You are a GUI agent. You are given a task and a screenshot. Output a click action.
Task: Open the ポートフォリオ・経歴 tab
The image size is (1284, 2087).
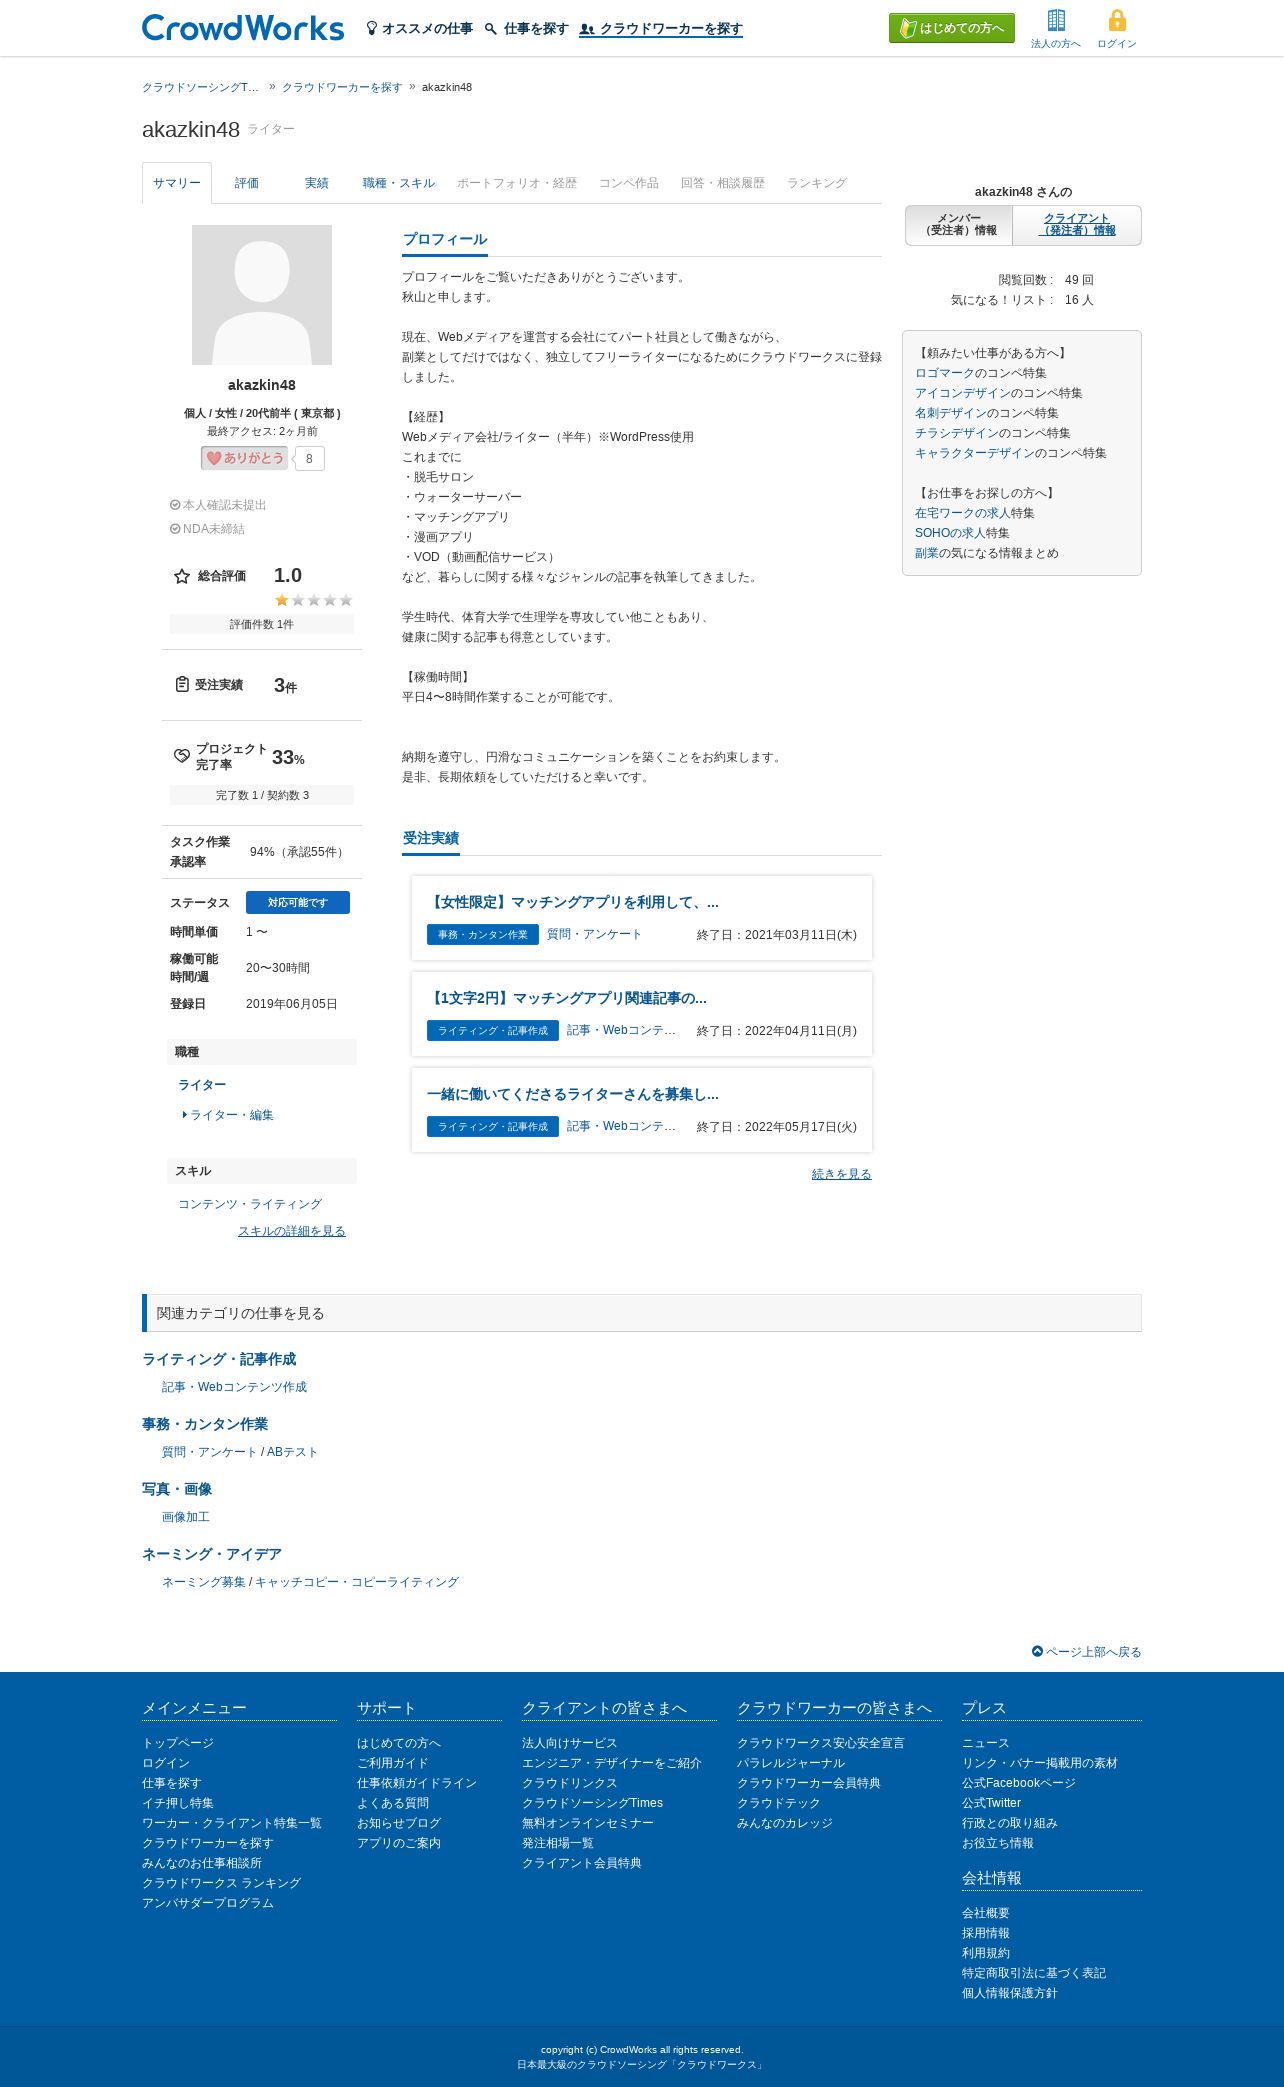[x=517, y=183]
